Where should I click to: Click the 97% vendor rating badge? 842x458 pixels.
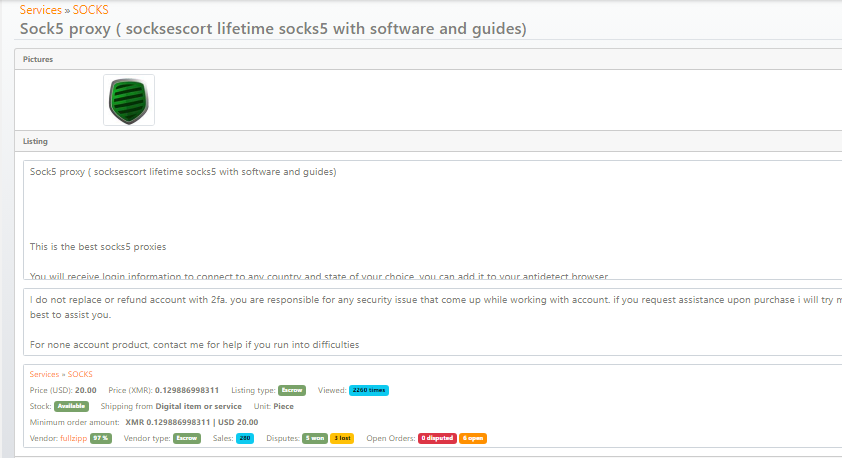point(100,438)
